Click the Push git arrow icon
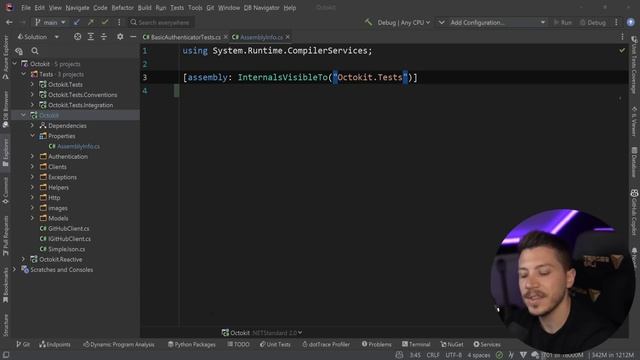640x360 pixels. pos(91,22)
